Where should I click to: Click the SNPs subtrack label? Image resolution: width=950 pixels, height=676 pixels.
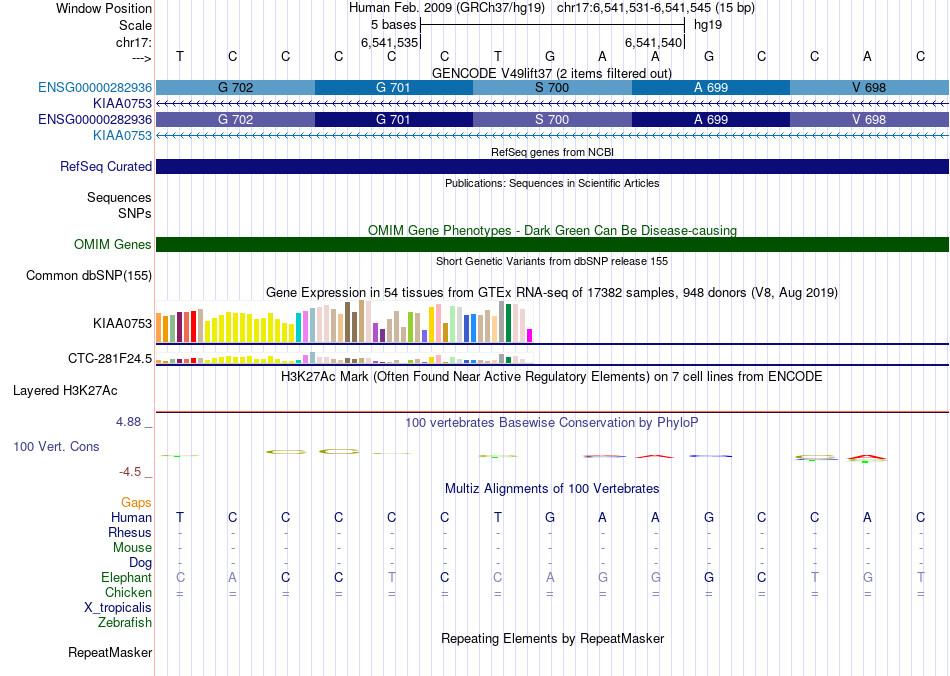click(x=135, y=213)
